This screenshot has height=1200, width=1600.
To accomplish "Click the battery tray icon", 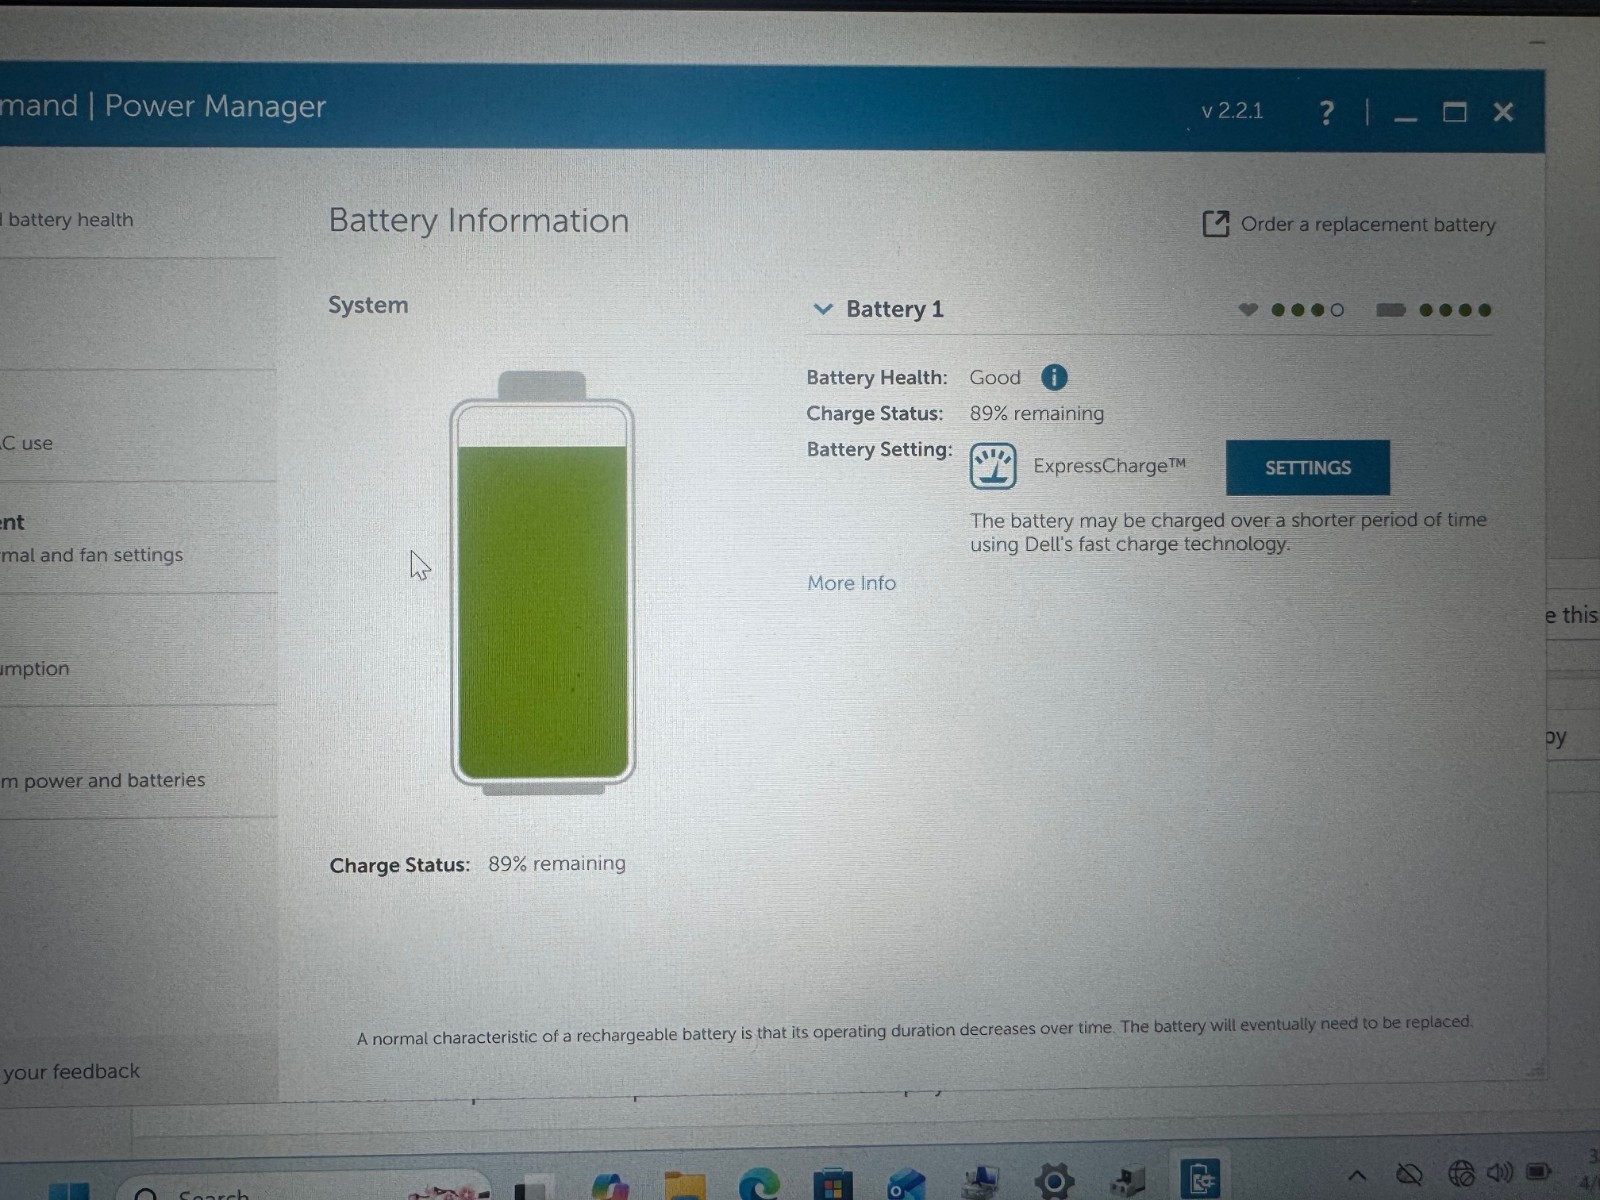I will click(1539, 1170).
